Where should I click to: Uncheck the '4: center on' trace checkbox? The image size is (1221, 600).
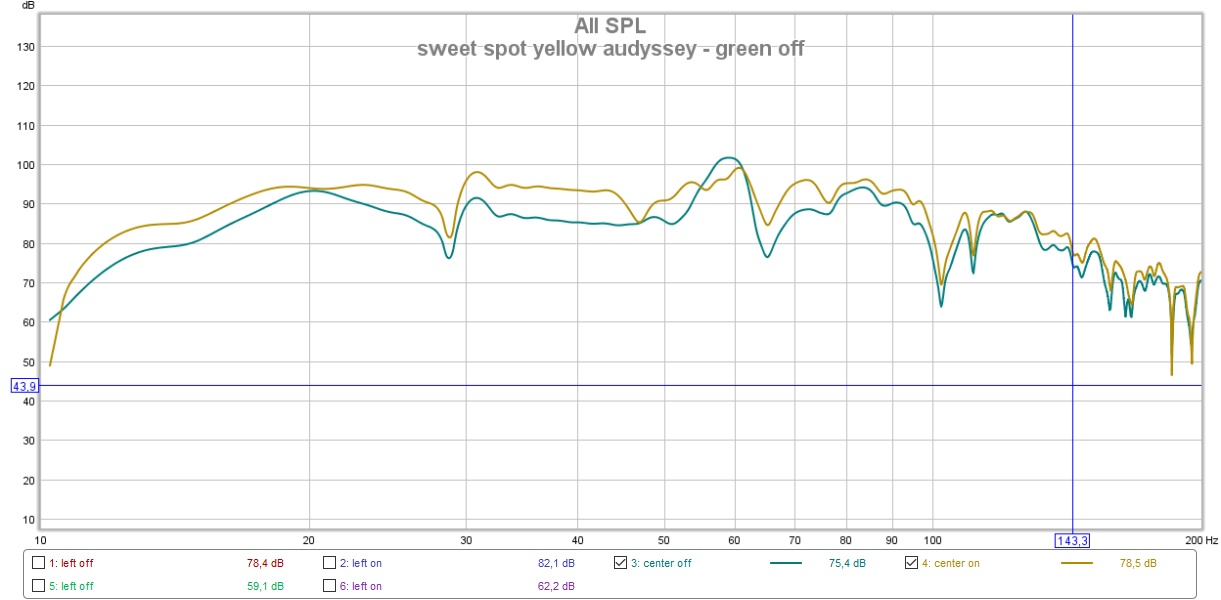pyautogui.click(x=911, y=563)
